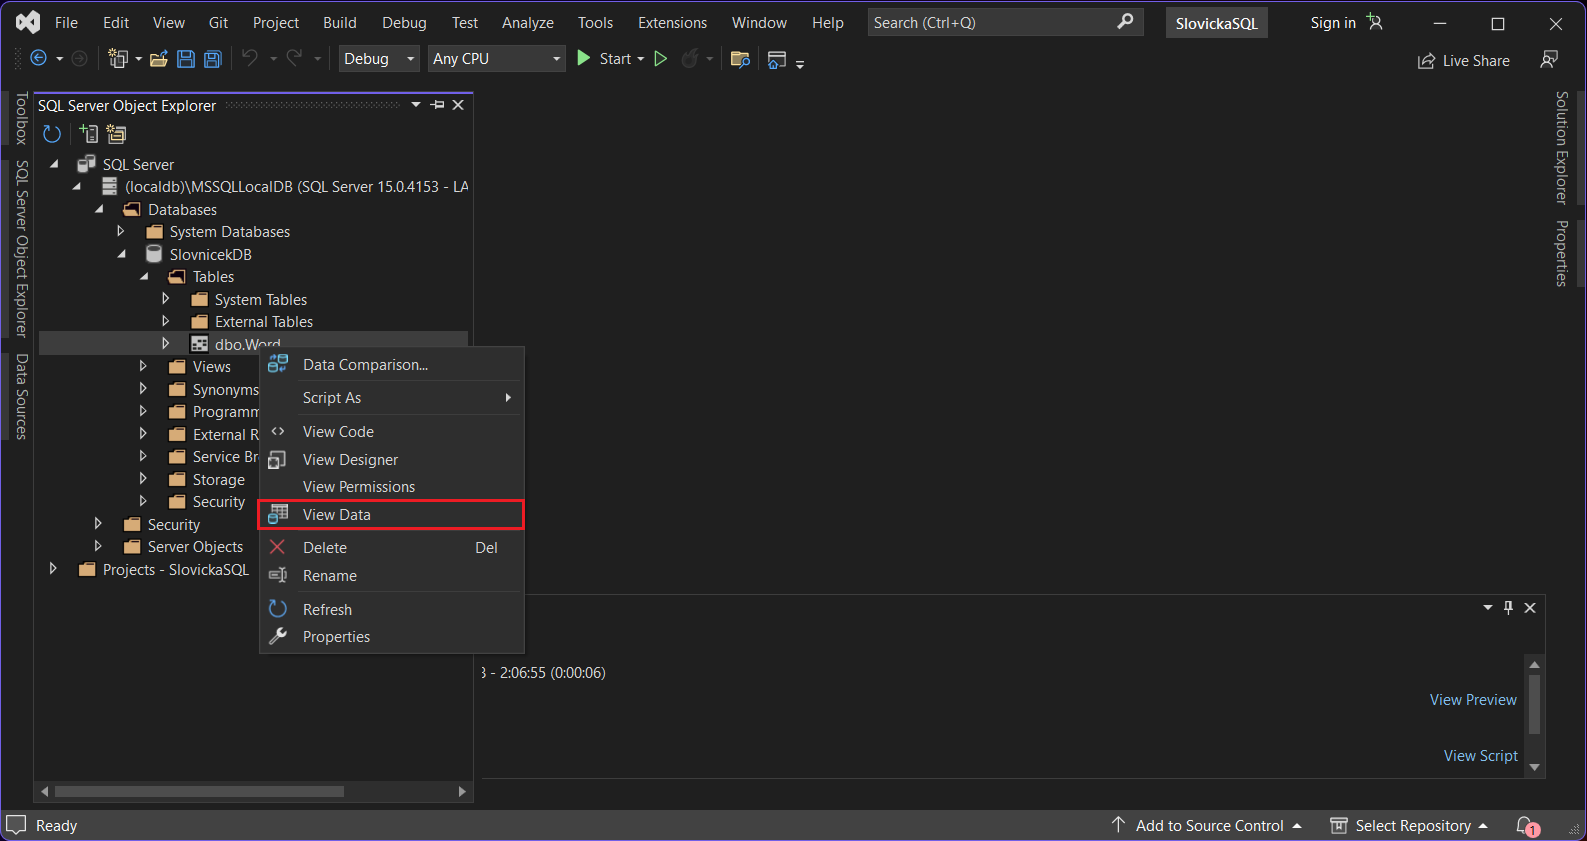This screenshot has height=841, width=1587.
Task: Collapse the SlovnicekDB database node
Action: pos(121,254)
